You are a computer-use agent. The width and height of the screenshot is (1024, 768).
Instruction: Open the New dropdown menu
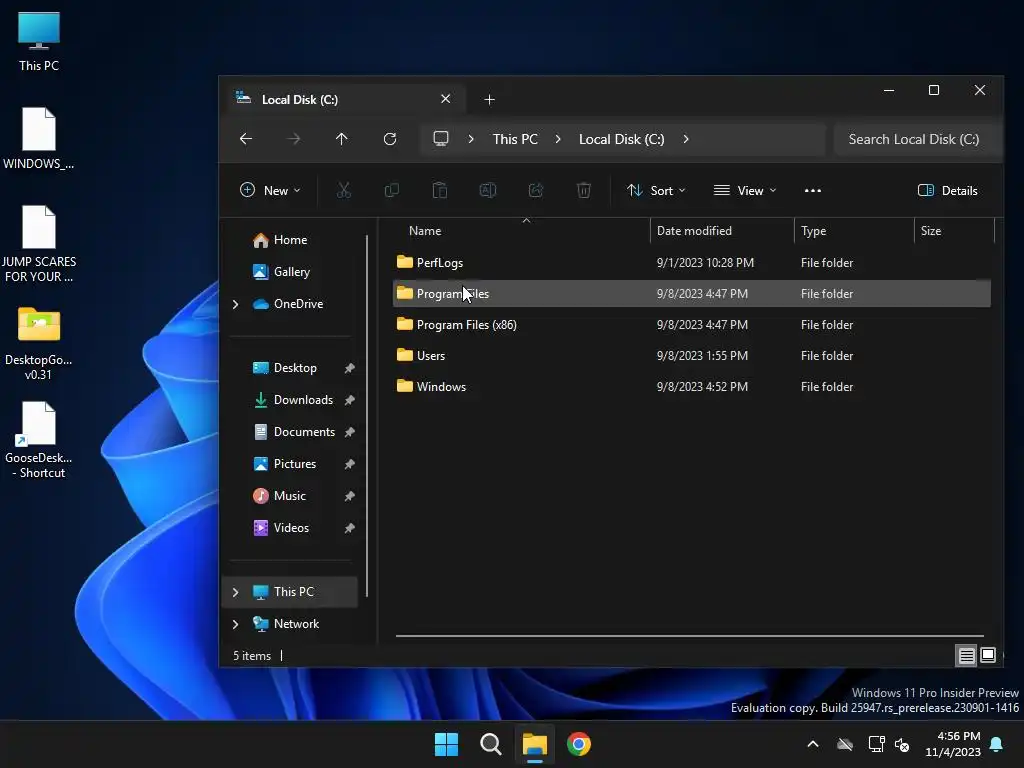[270, 190]
